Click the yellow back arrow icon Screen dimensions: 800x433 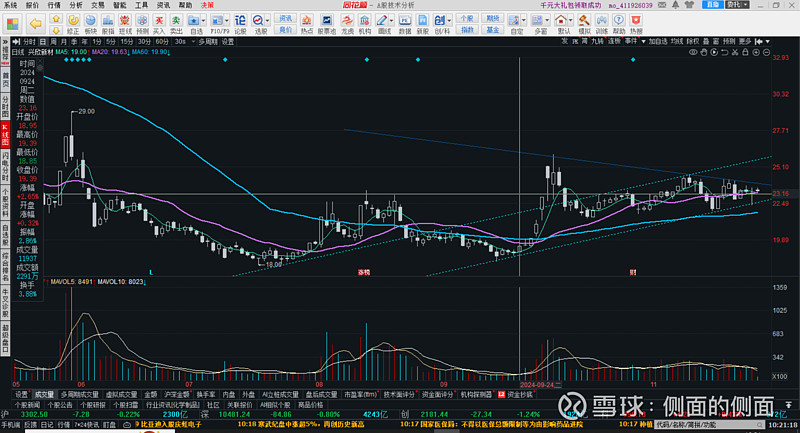tap(35, 23)
